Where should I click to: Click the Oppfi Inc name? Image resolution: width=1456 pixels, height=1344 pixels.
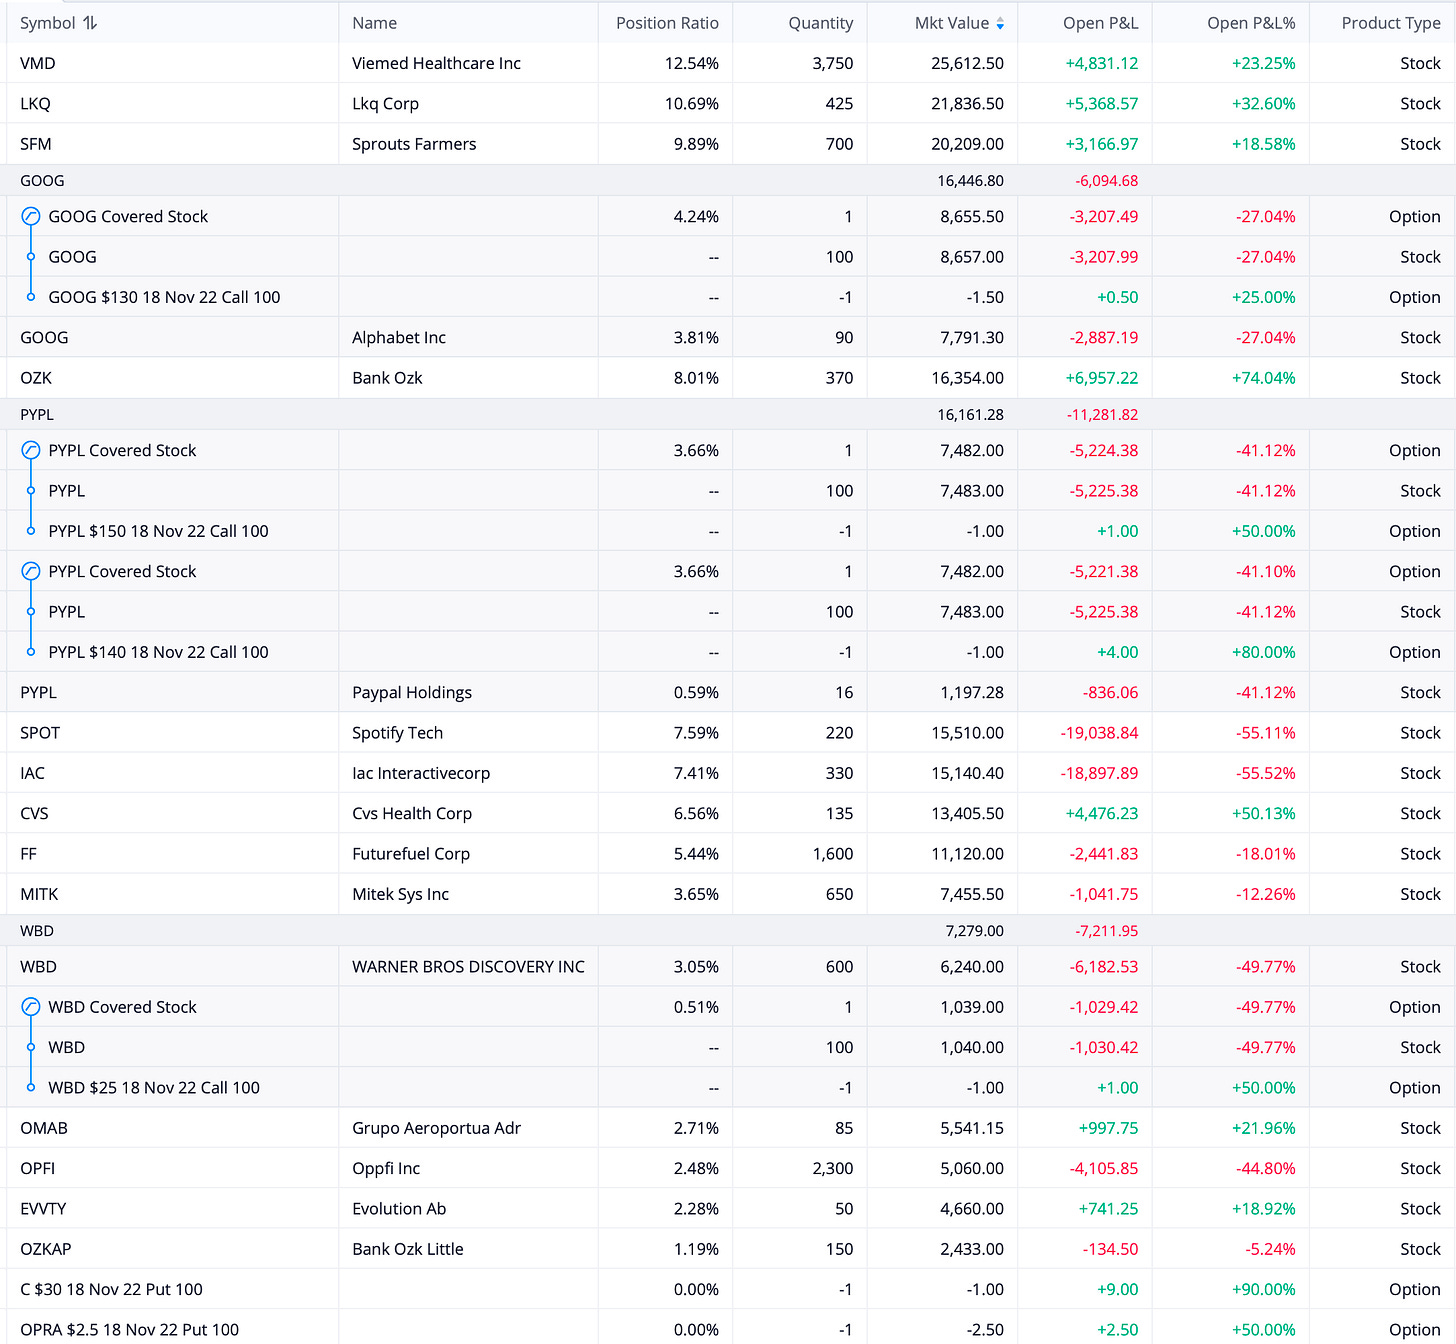[x=386, y=1168]
